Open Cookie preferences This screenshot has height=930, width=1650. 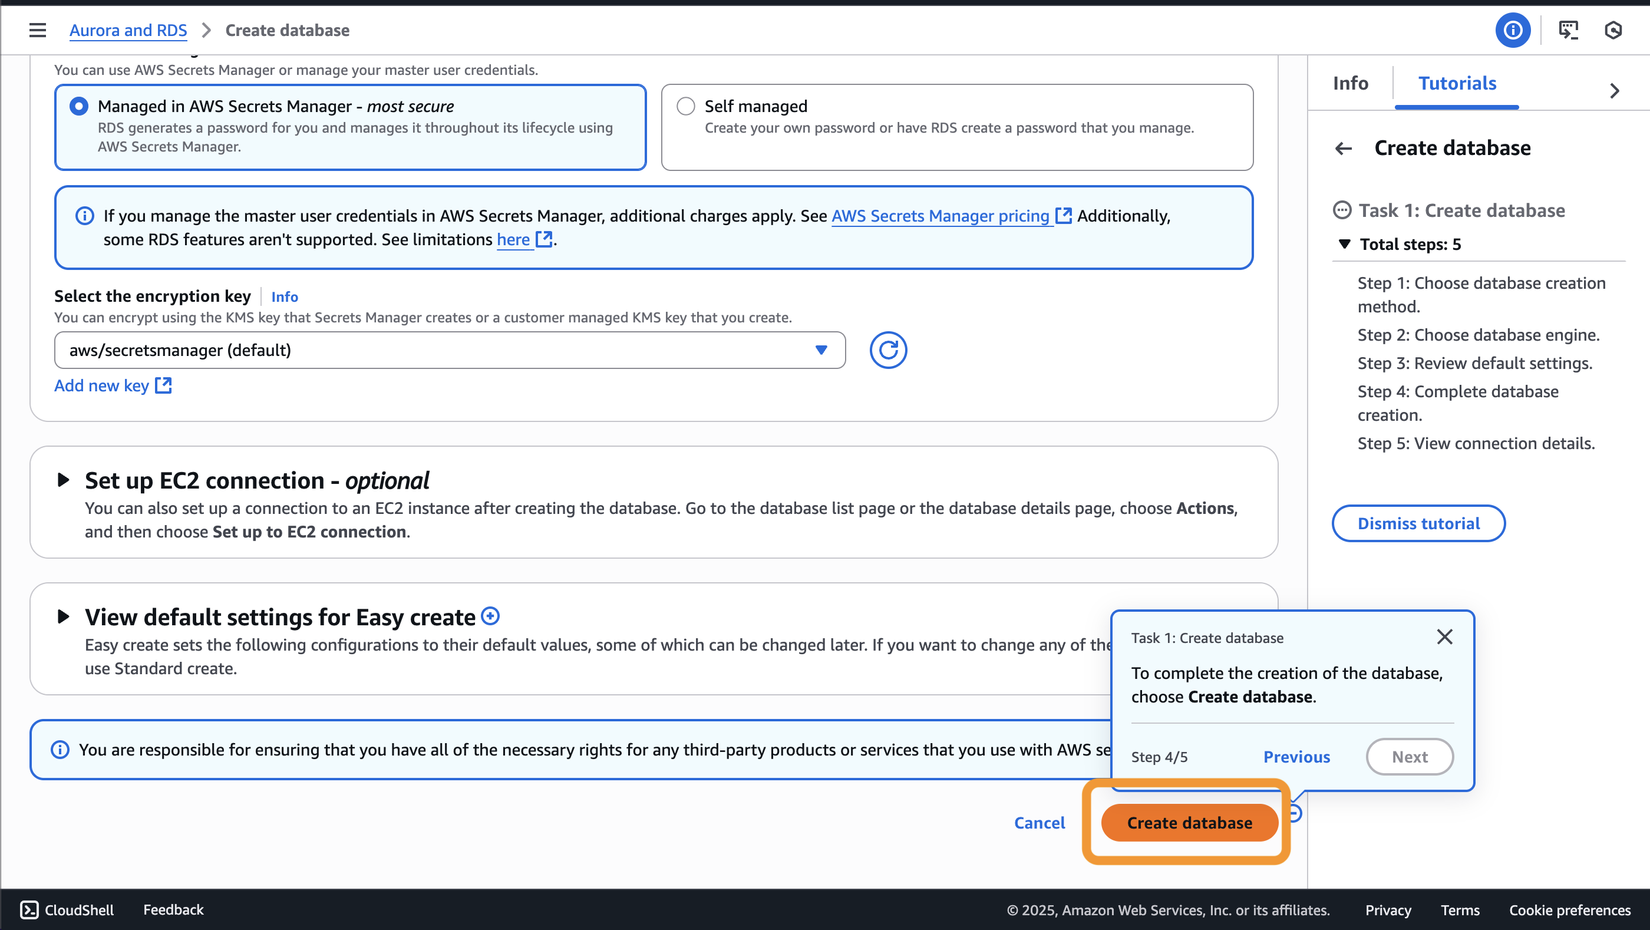click(x=1570, y=910)
